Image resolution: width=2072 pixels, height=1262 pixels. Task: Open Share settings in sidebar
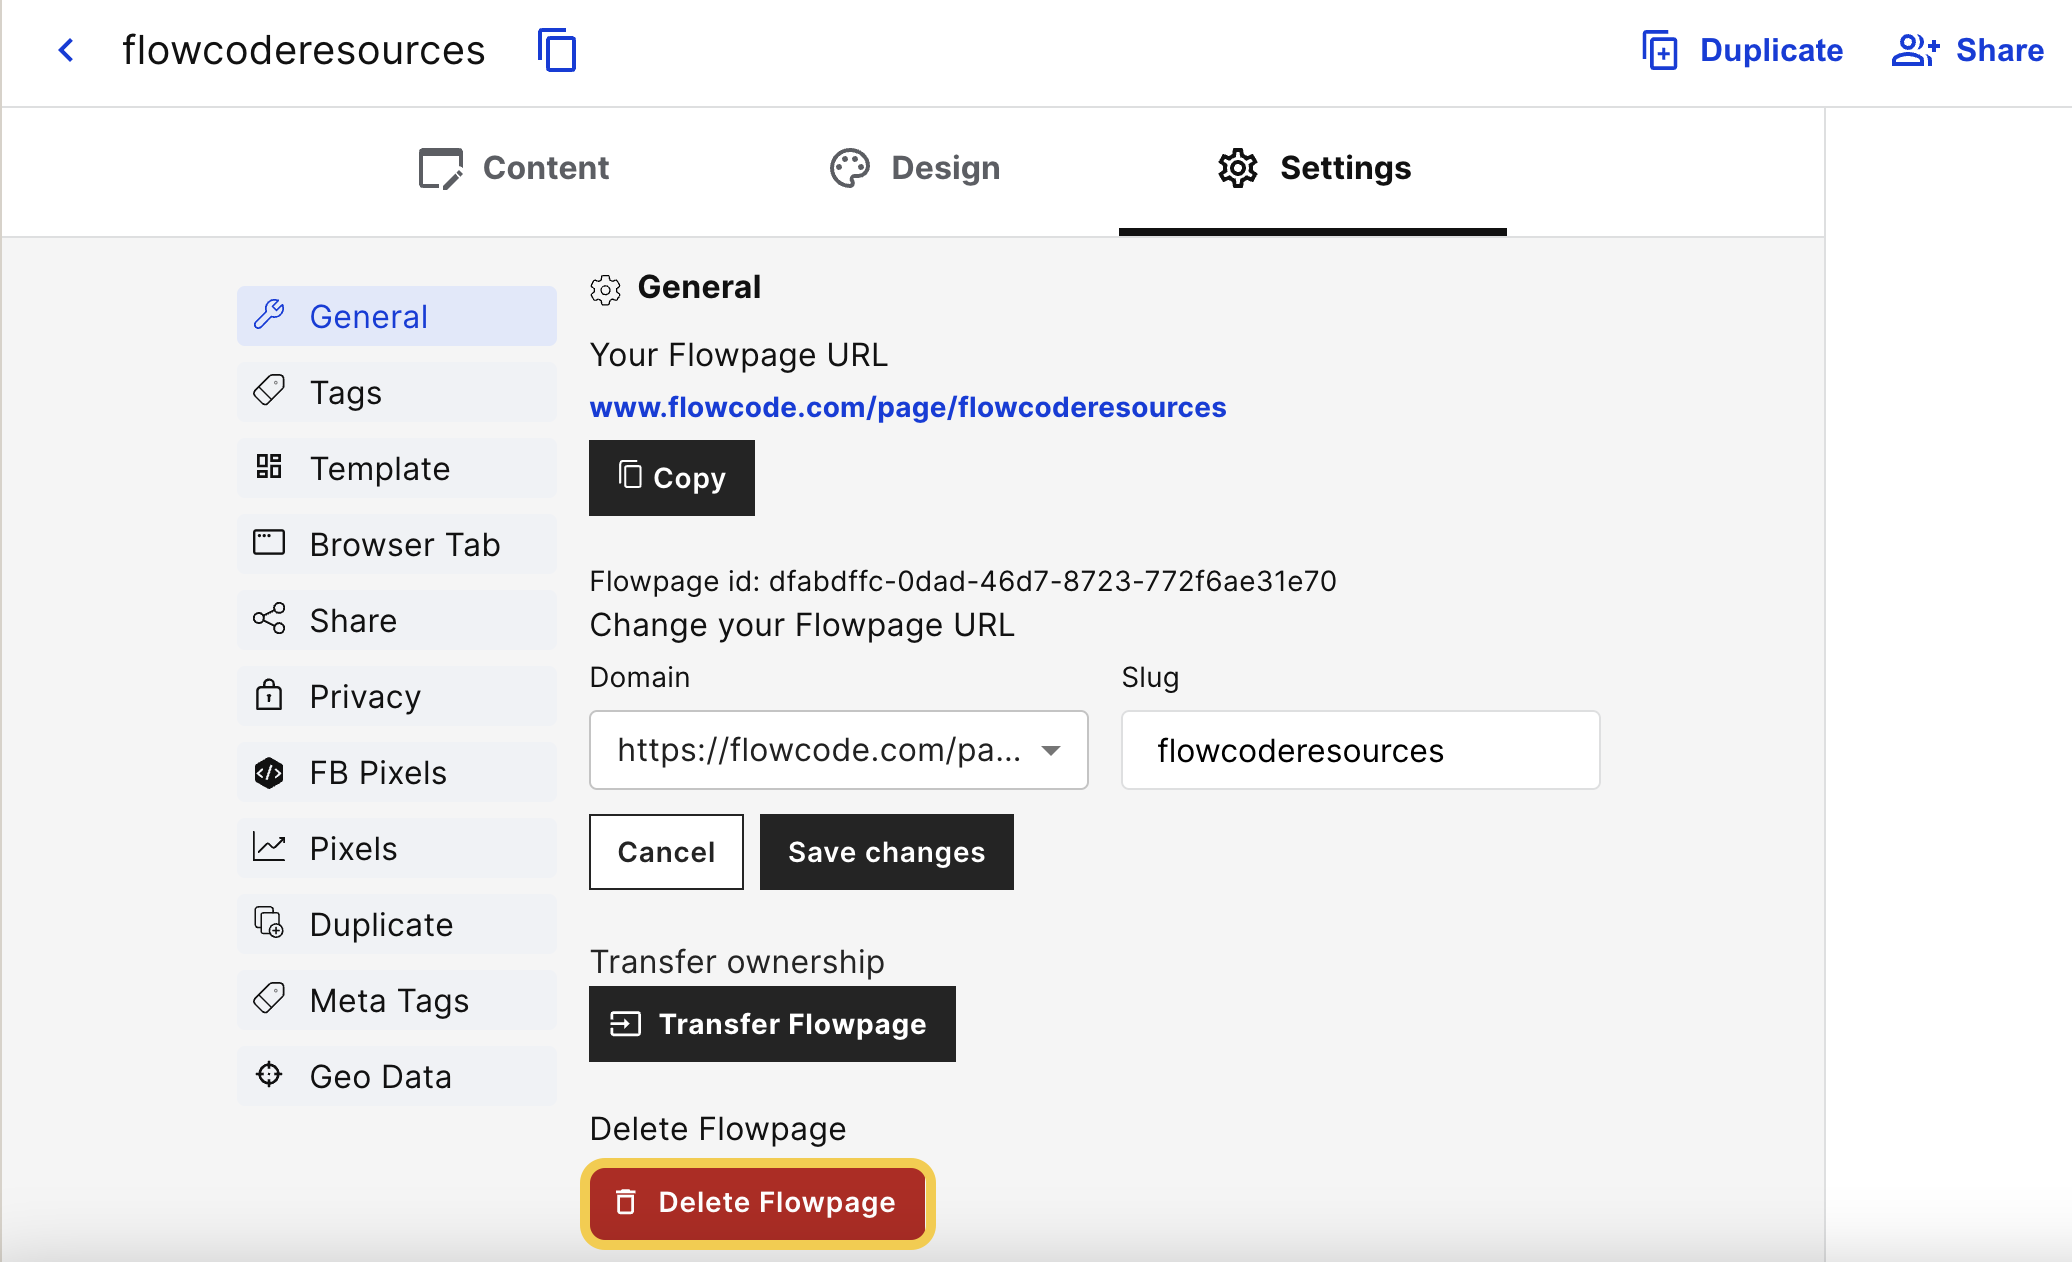click(397, 620)
